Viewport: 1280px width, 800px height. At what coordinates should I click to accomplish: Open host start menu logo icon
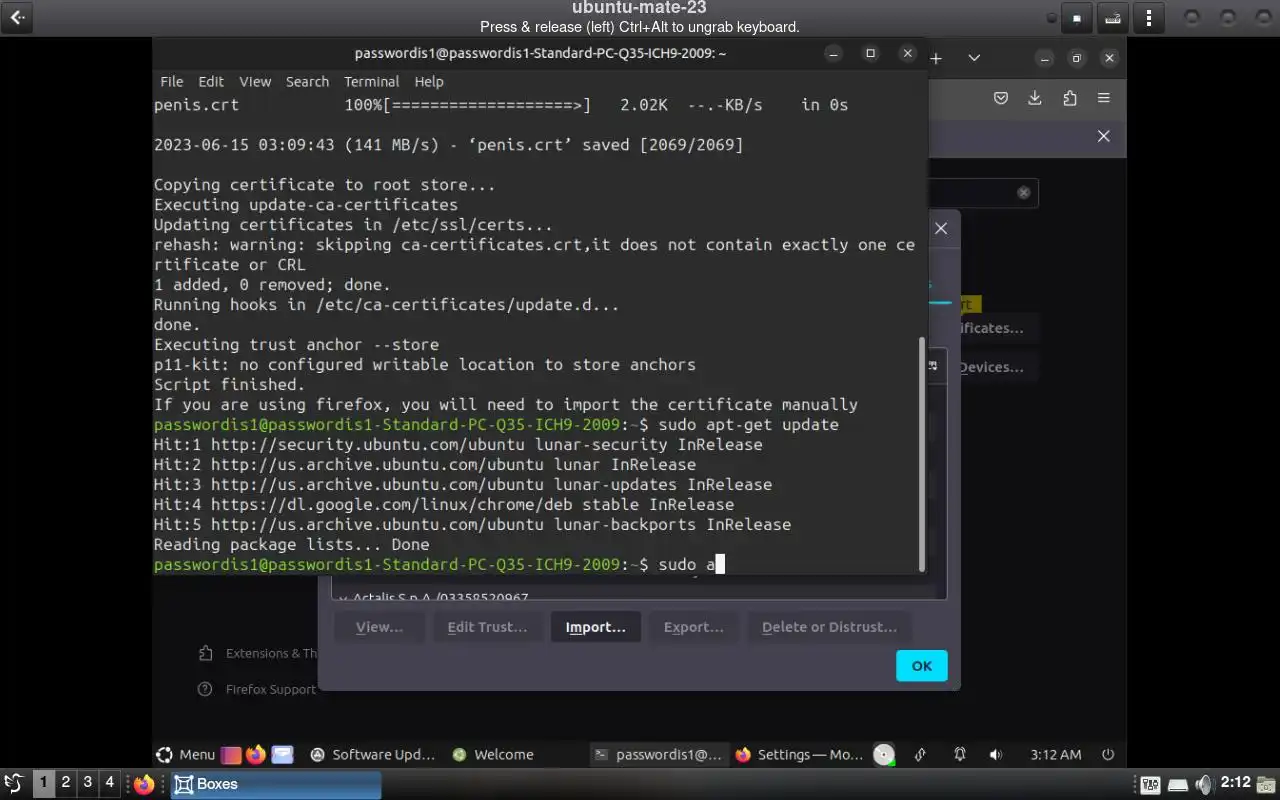pyautogui.click(x=14, y=784)
